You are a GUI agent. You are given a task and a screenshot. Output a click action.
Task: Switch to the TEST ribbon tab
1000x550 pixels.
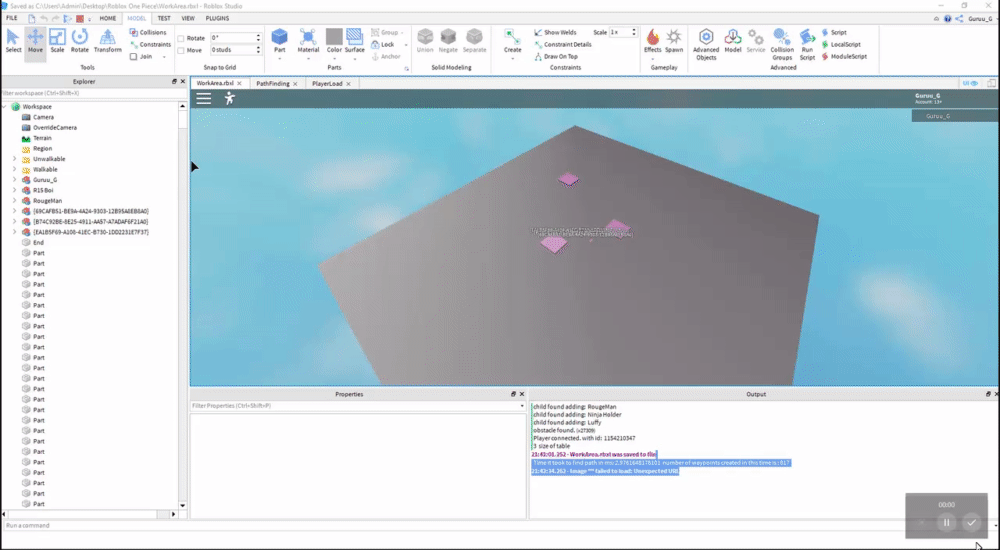[x=164, y=19]
